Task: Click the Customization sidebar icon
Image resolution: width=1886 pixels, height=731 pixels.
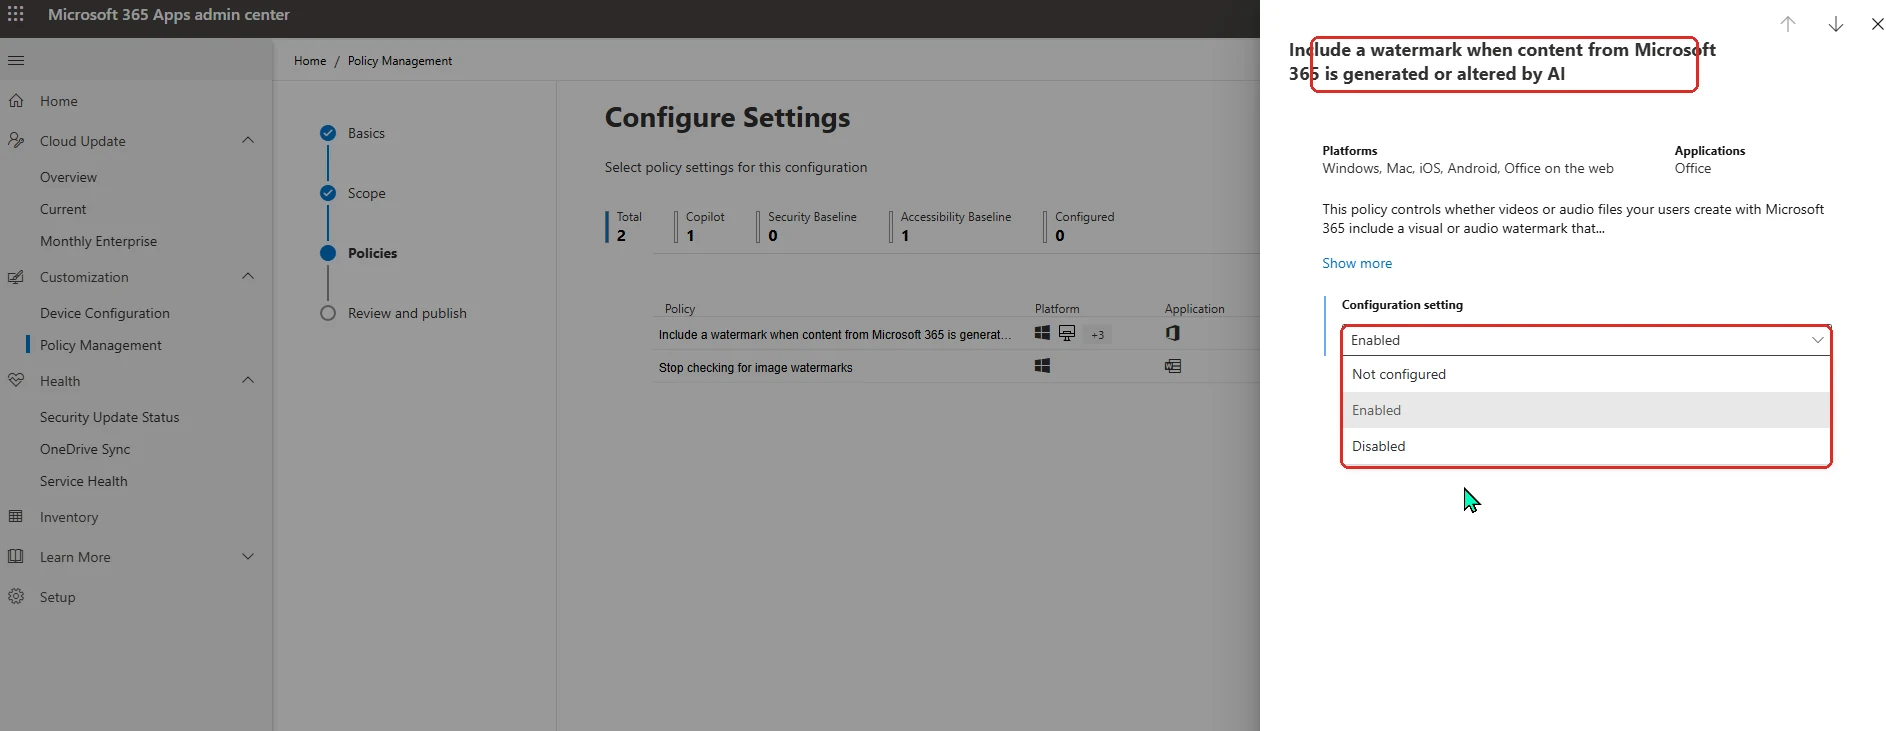Action: click(x=16, y=277)
